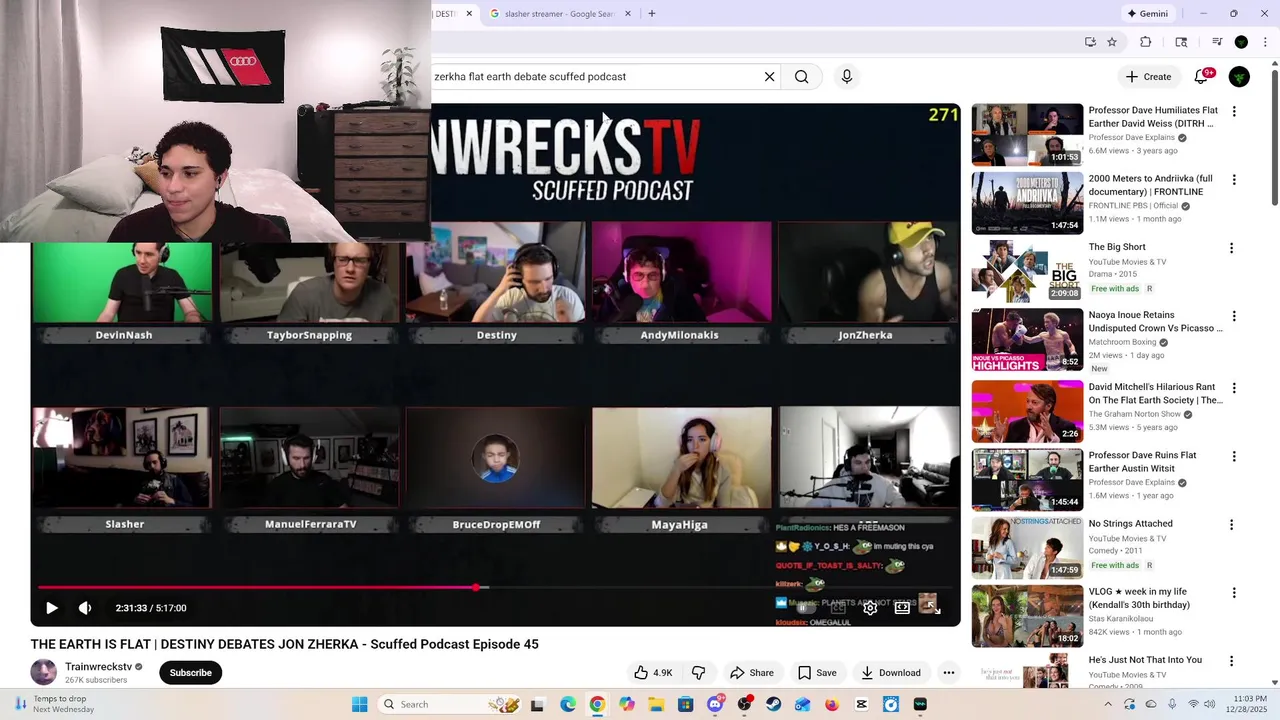Open YouTube notifications bell
Screen dimensions: 1280x720
tap(1201, 76)
